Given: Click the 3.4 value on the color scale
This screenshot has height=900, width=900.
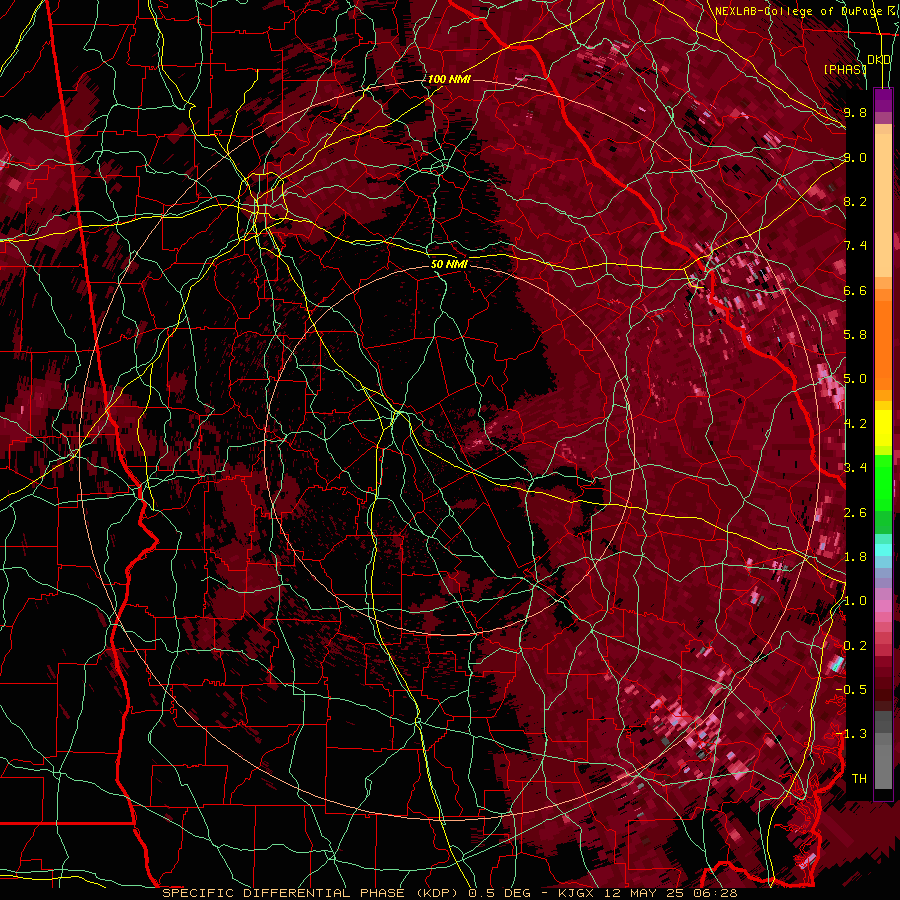Looking at the screenshot, I should (855, 468).
